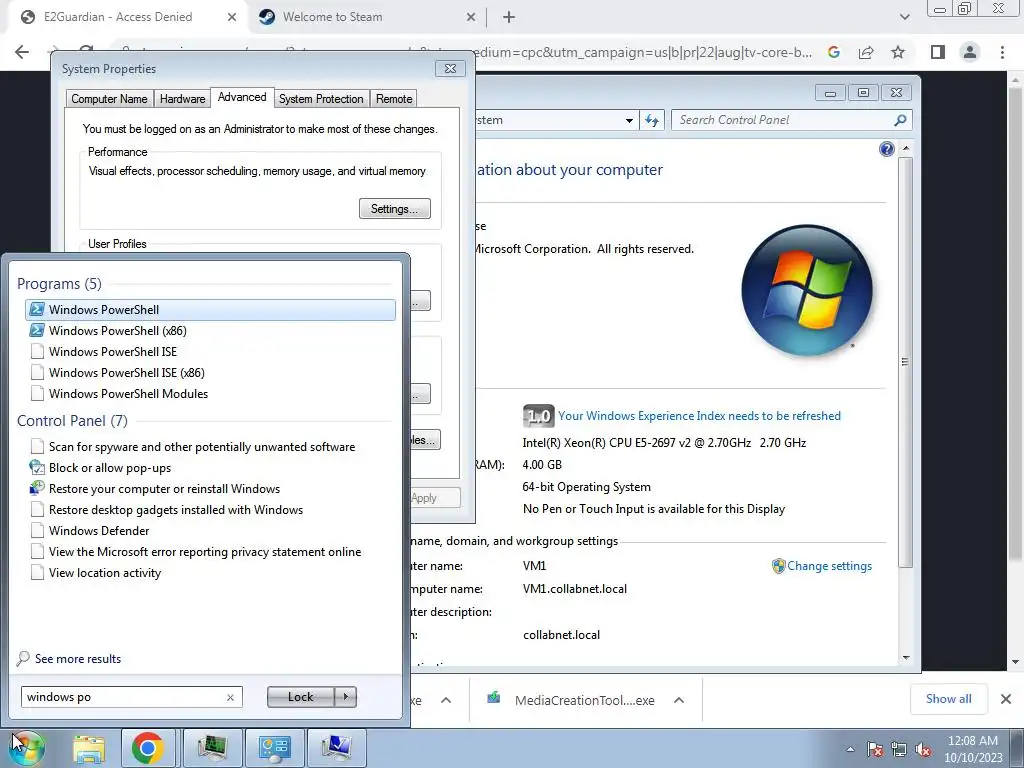Switch to the Computer Name tab

pos(109,99)
